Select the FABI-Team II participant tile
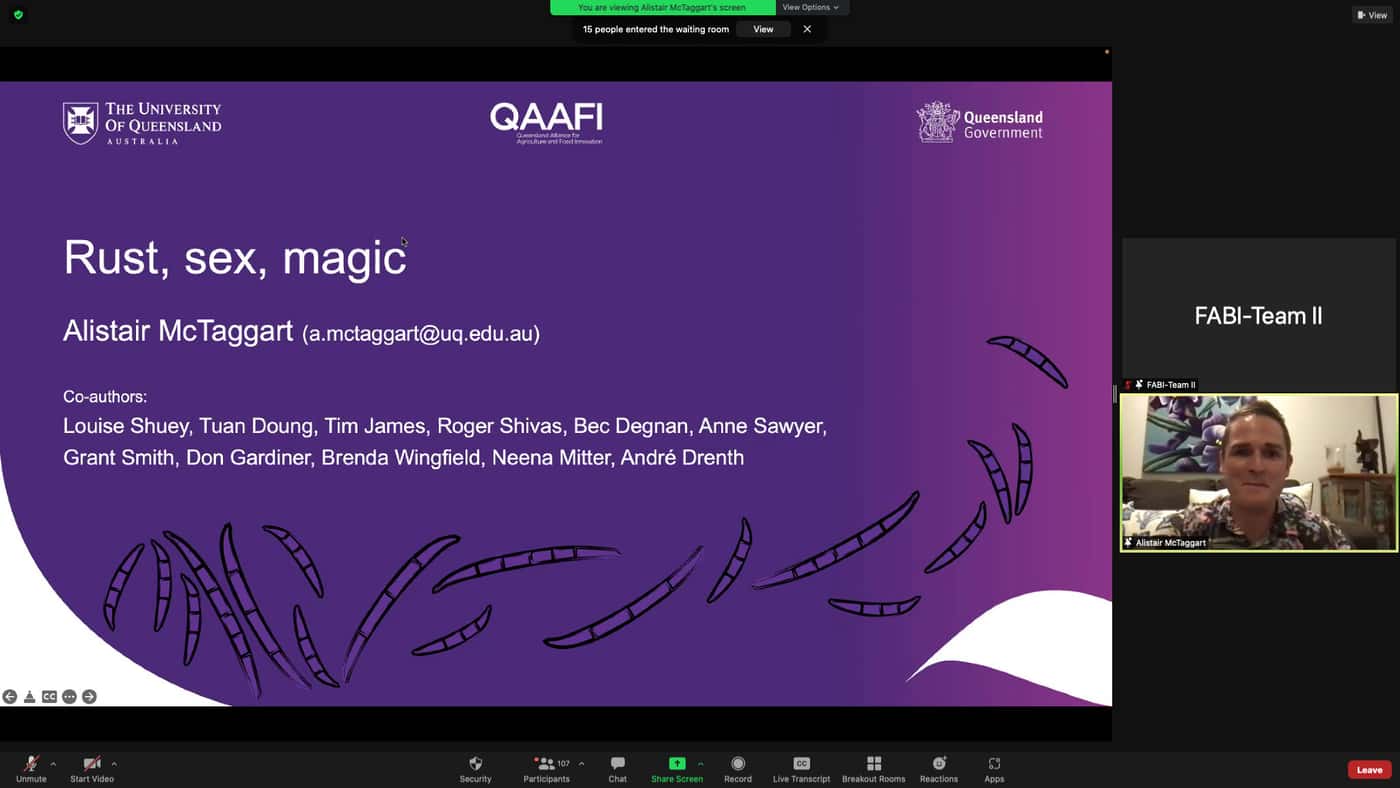1400x788 pixels. click(1258, 315)
